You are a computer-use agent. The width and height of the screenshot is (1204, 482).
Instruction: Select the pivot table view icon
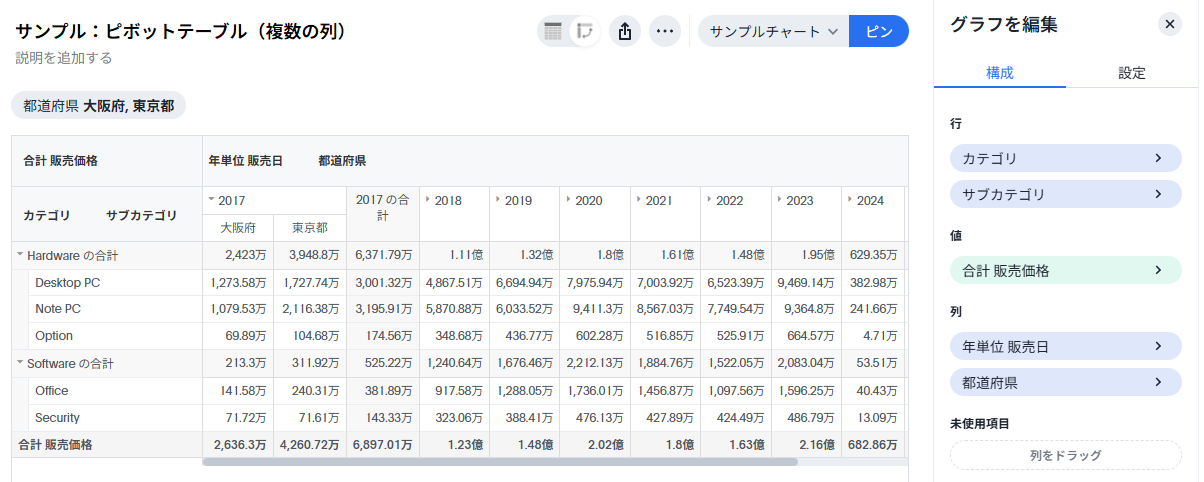coord(585,31)
